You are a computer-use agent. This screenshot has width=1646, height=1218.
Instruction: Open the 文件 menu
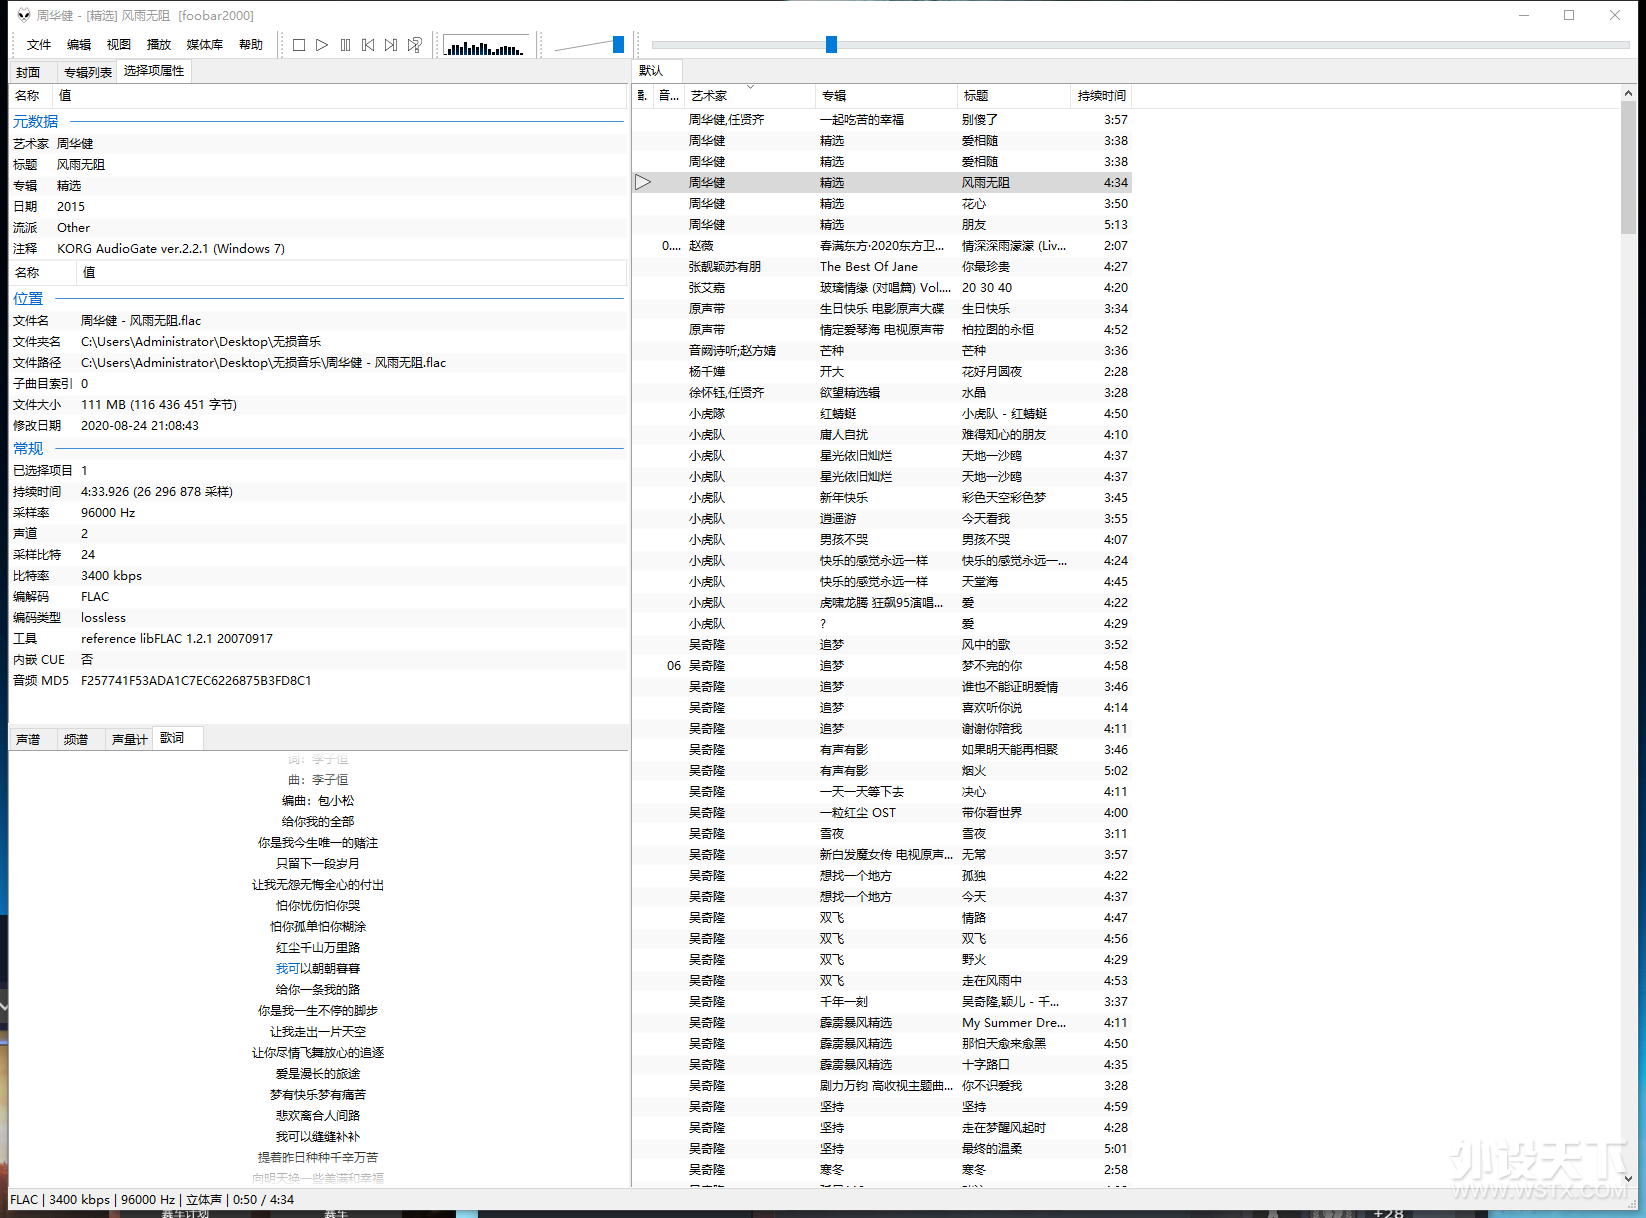[x=39, y=45]
